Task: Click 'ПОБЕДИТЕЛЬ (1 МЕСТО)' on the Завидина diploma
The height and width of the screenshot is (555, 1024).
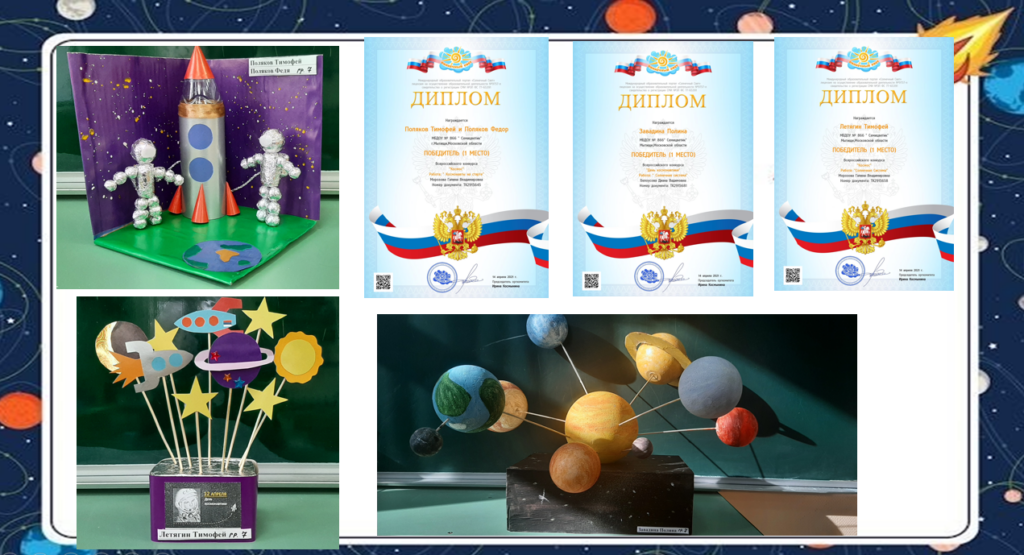Action: click(x=663, y=155)
